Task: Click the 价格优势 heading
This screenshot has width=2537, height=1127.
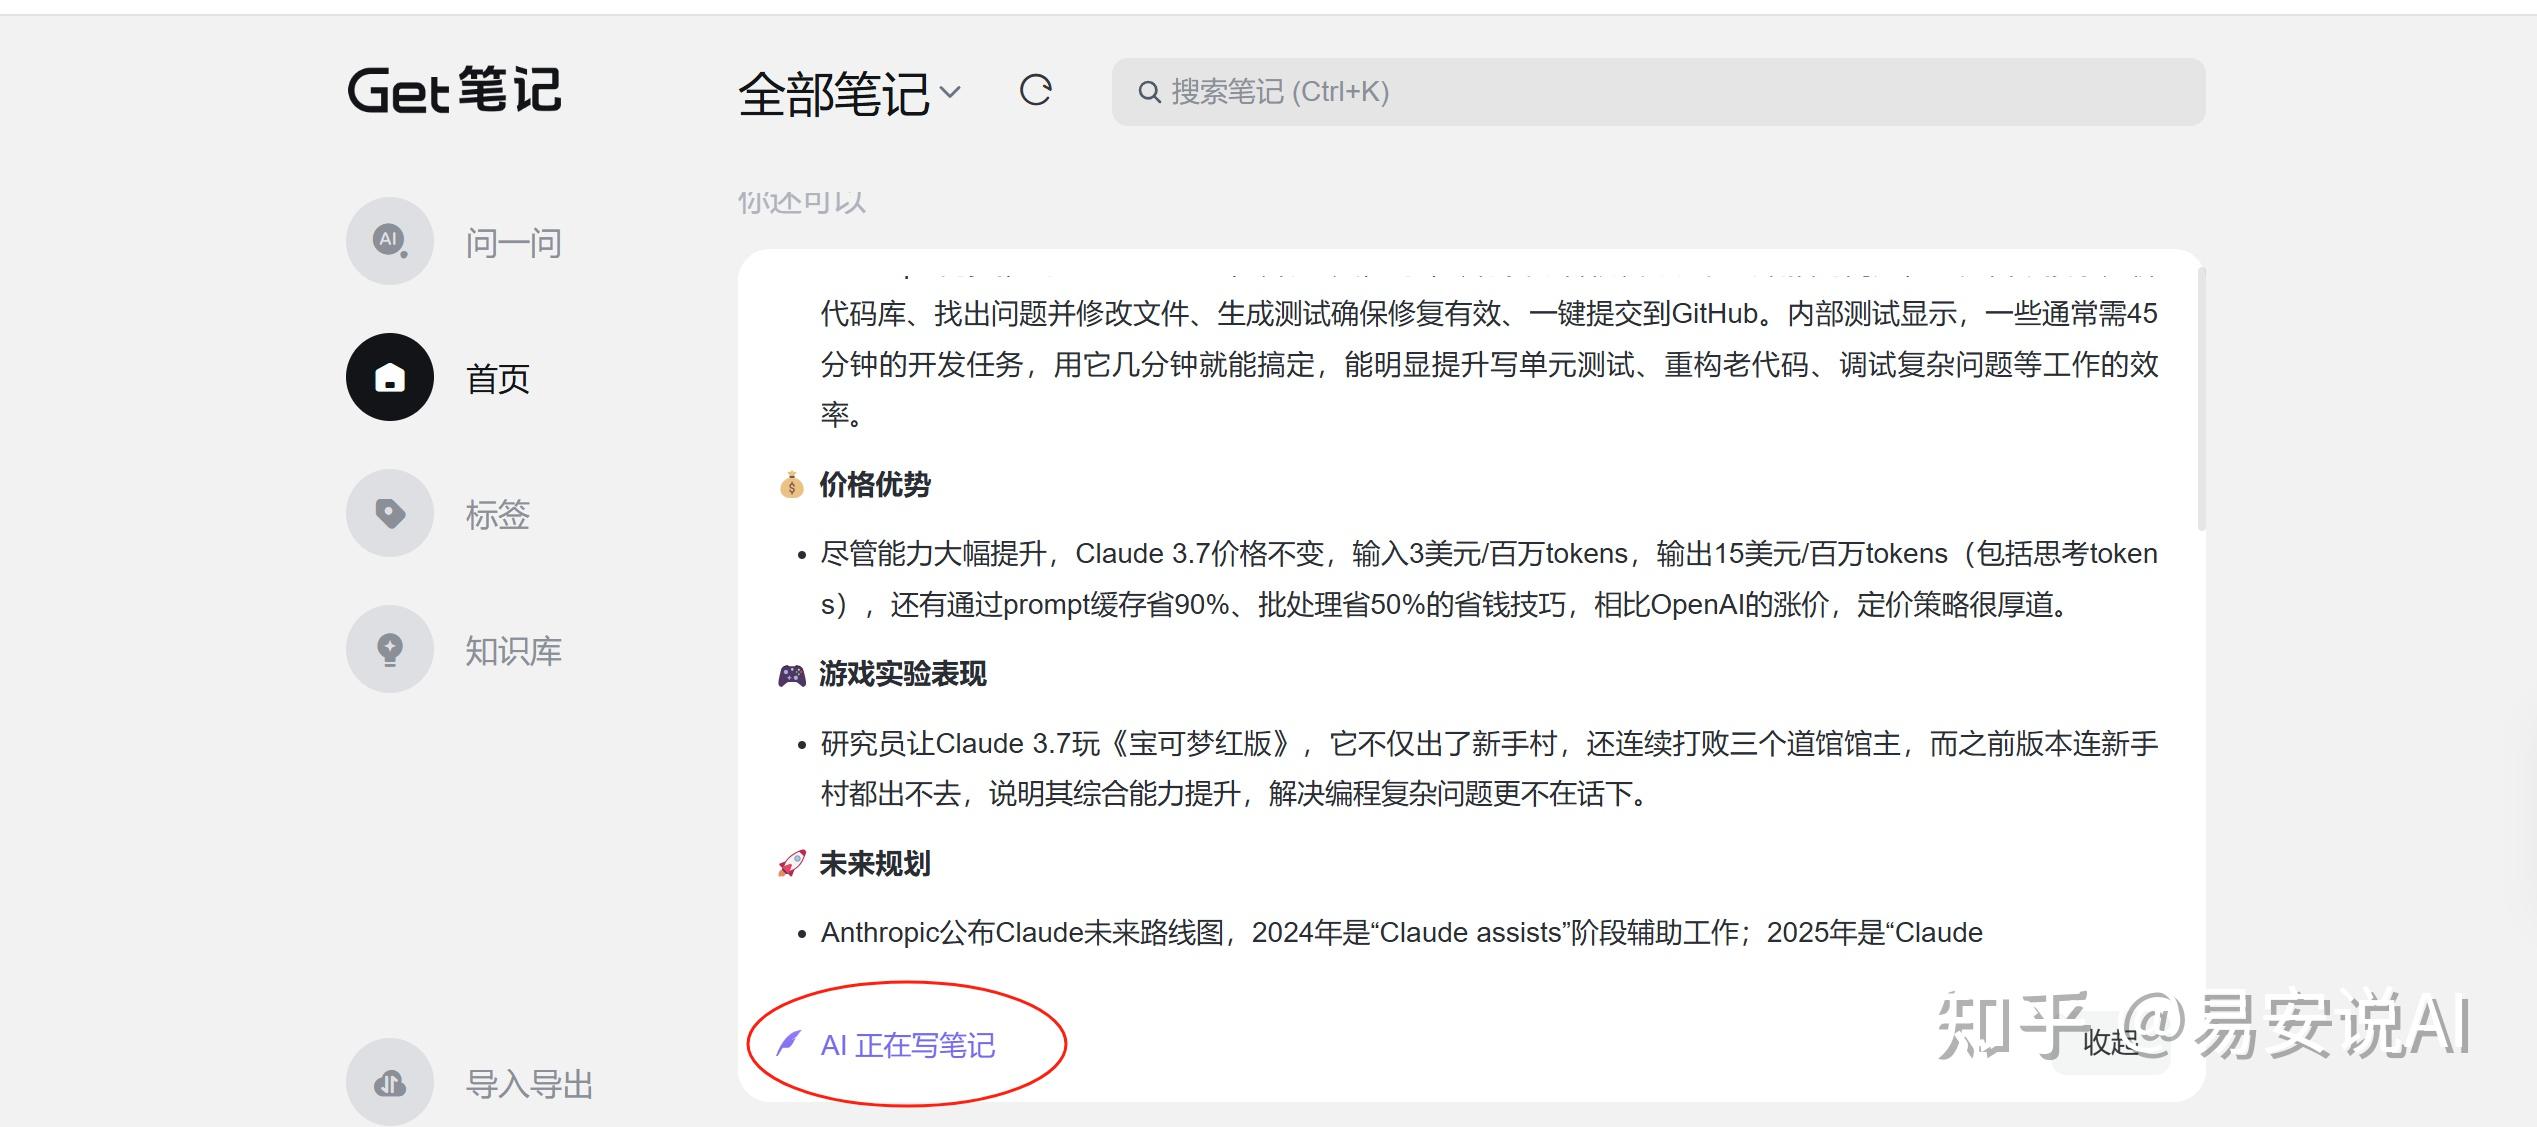Action: (x=875, y=485)
